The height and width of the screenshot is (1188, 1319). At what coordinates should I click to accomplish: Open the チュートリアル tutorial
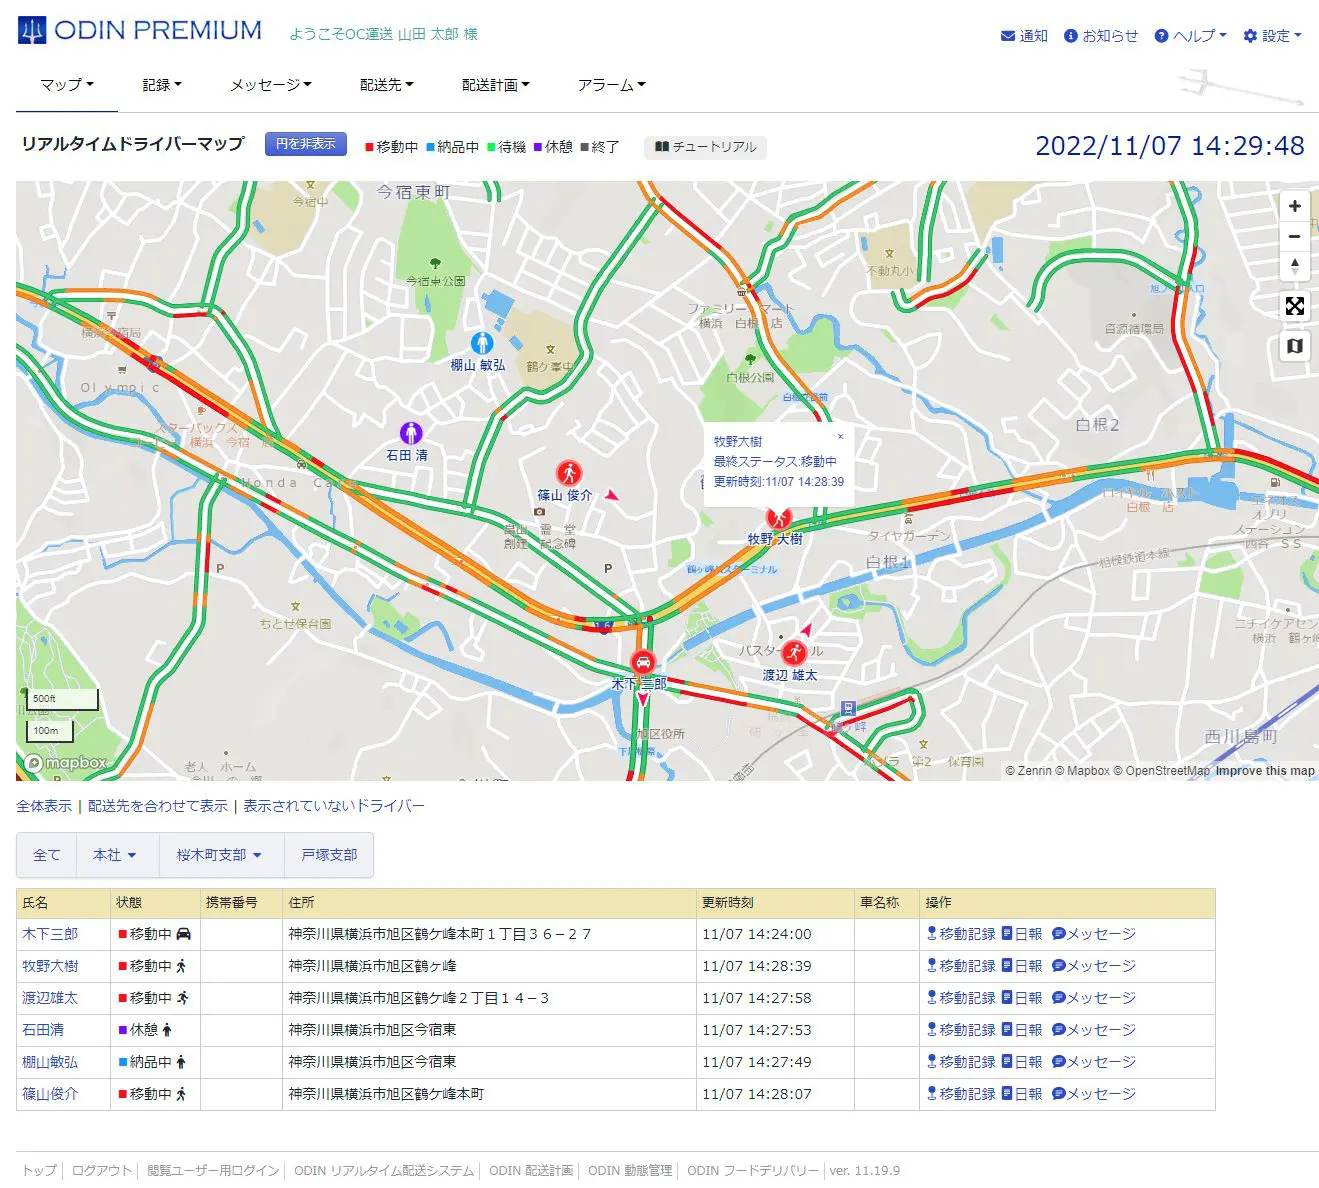705,147
